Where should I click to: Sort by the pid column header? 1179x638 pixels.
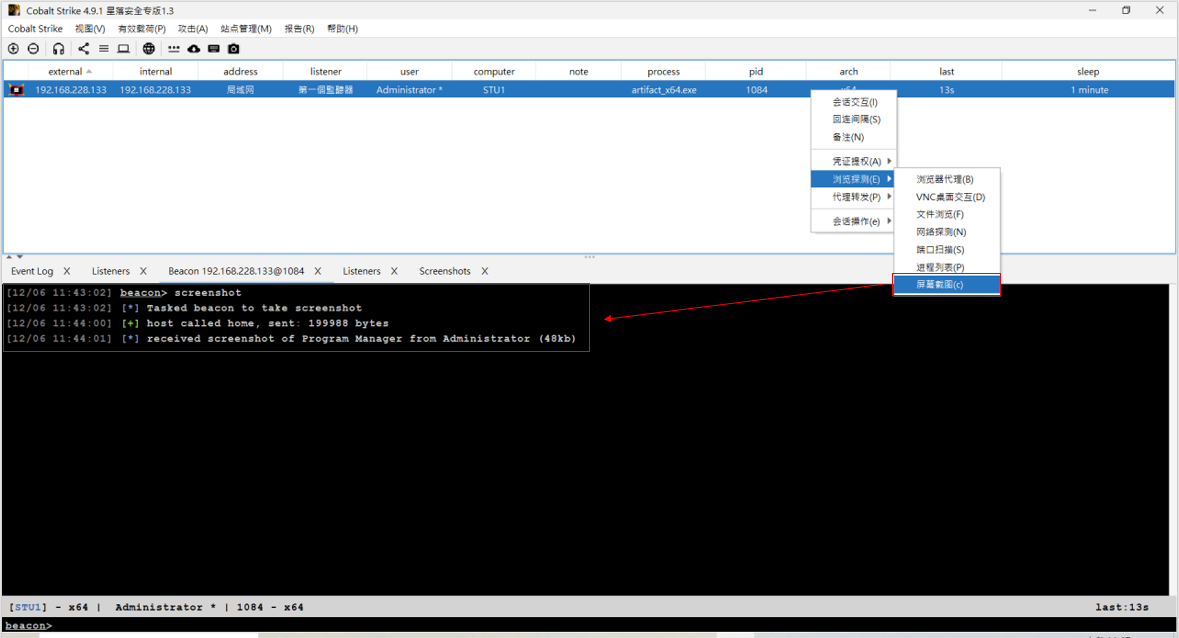(x=756, y=71)
